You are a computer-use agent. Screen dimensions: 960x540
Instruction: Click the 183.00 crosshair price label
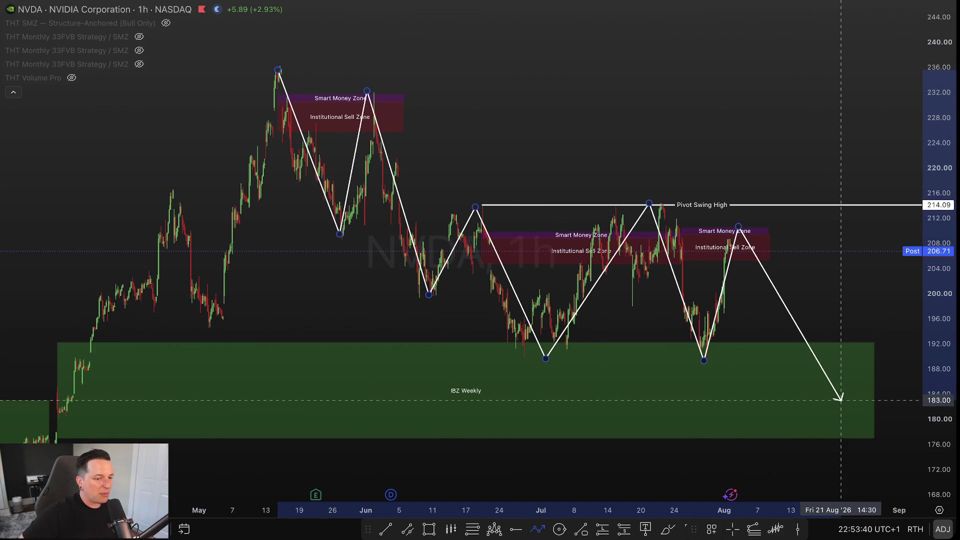[x=938, y=400]
